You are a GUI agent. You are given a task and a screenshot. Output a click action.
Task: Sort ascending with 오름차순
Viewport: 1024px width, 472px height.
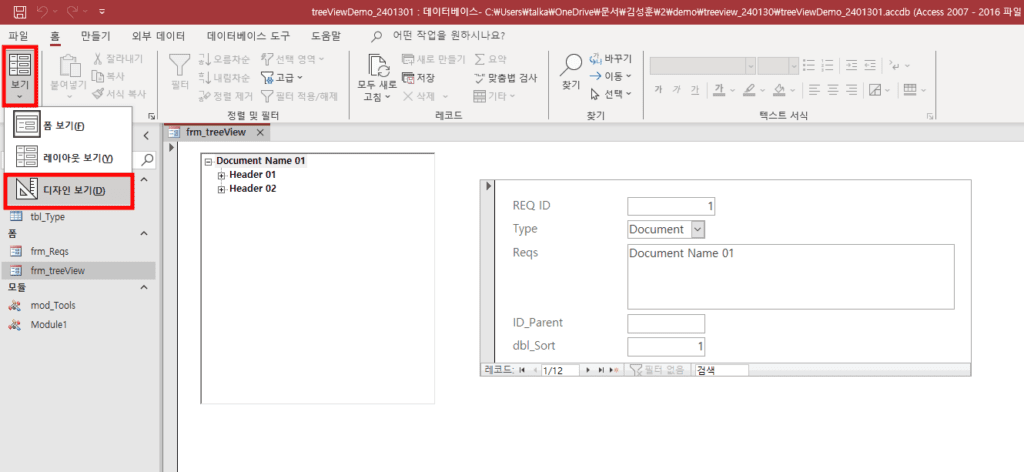224,59
